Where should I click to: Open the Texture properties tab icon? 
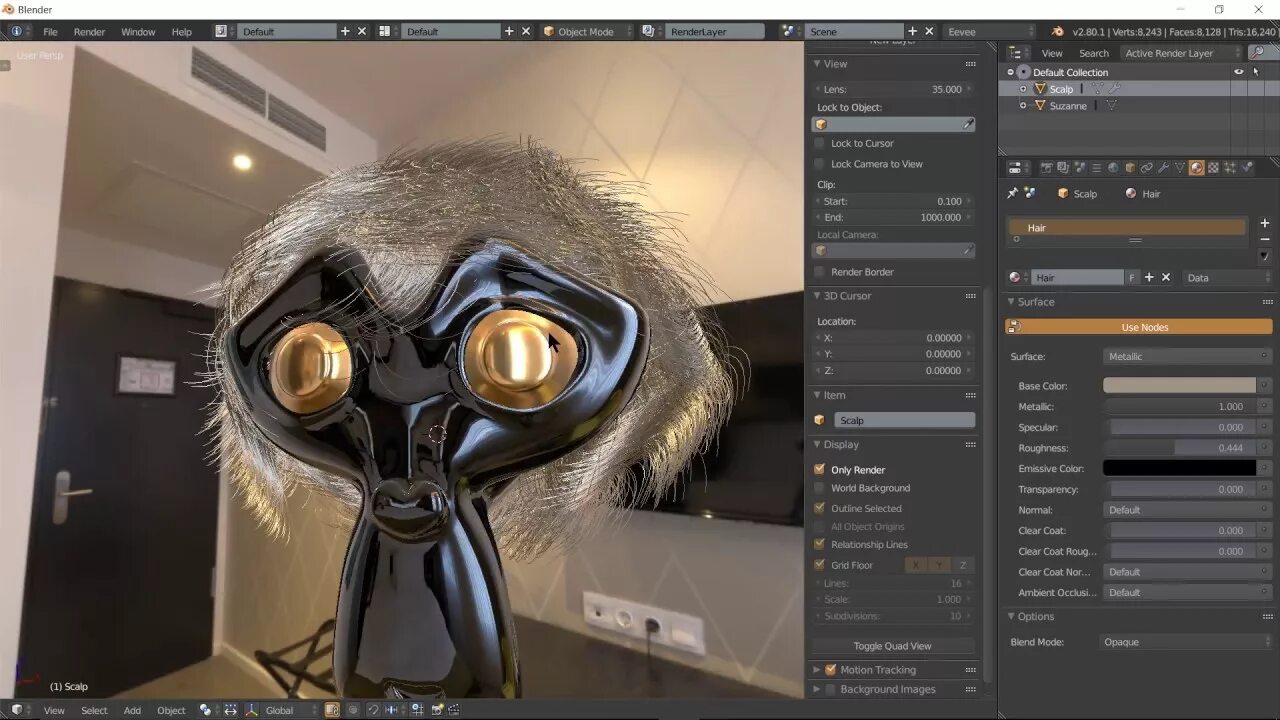1213,168
